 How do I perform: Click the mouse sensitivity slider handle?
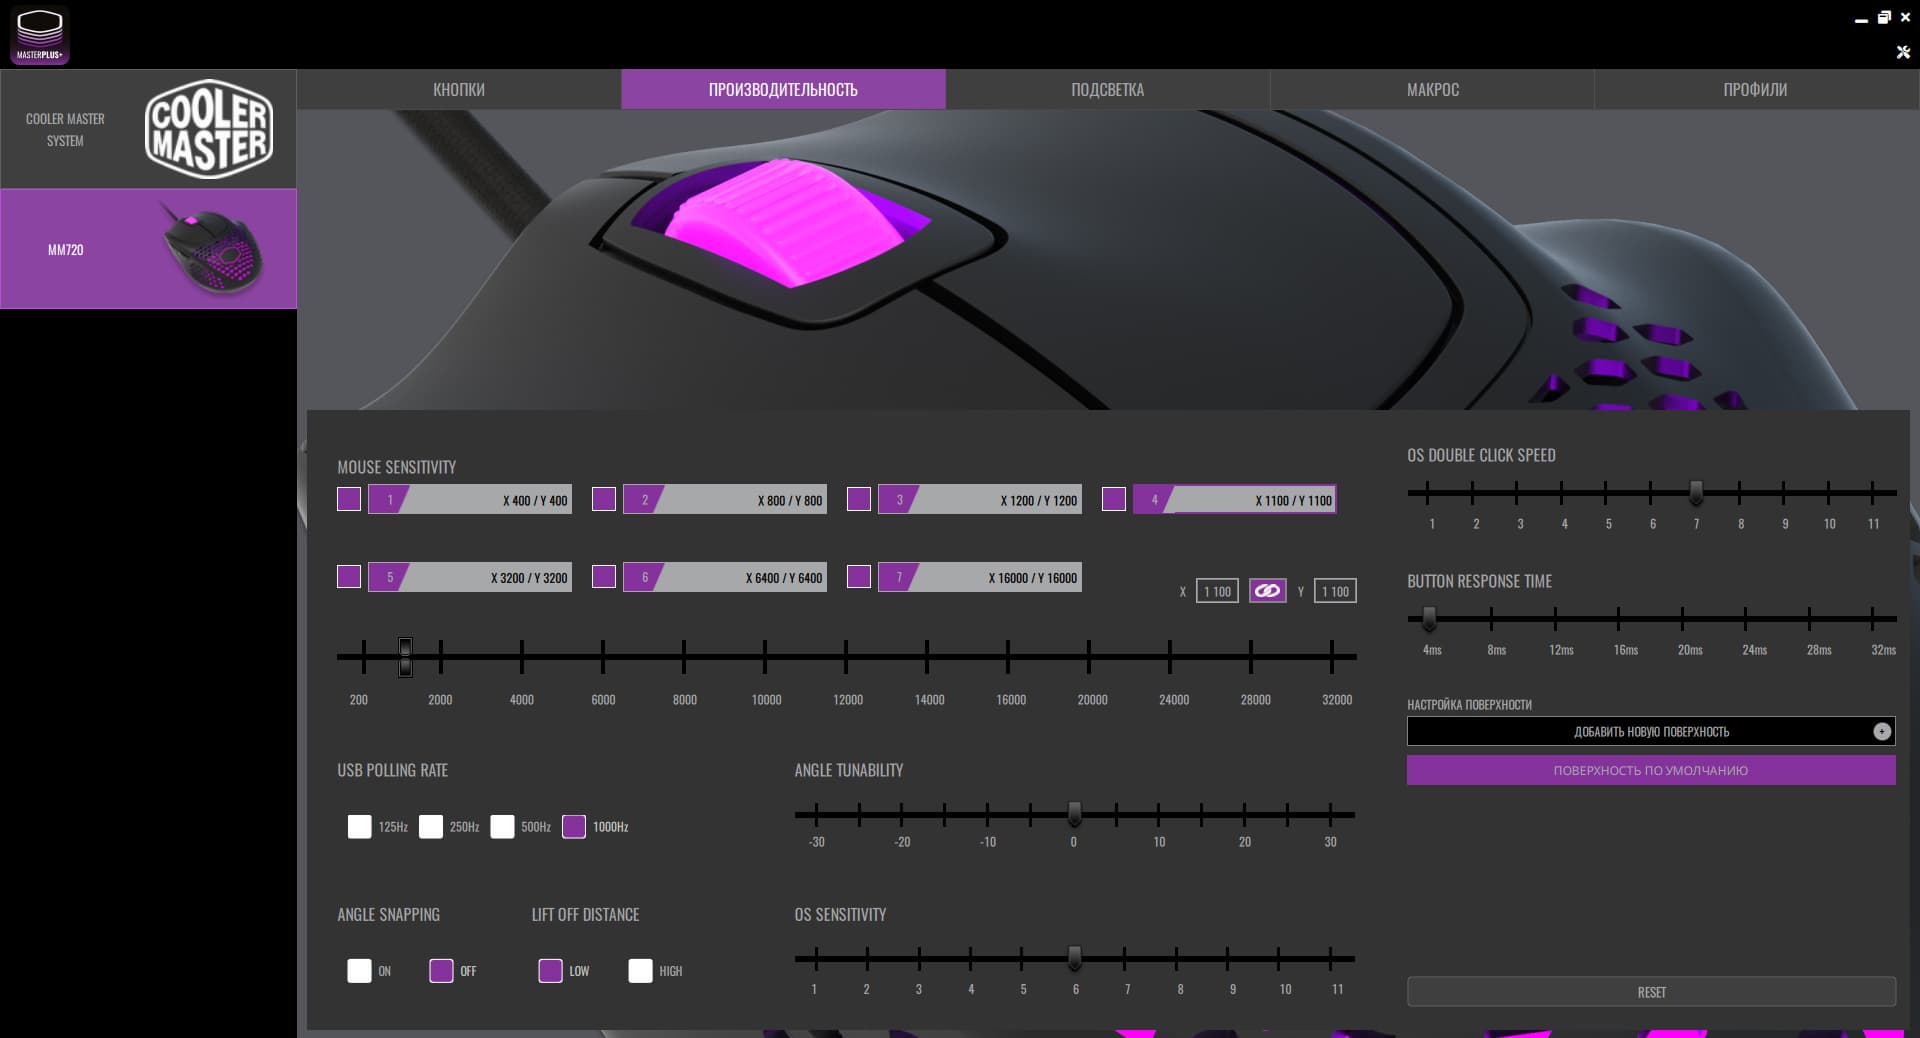click(x=405, y=657)
